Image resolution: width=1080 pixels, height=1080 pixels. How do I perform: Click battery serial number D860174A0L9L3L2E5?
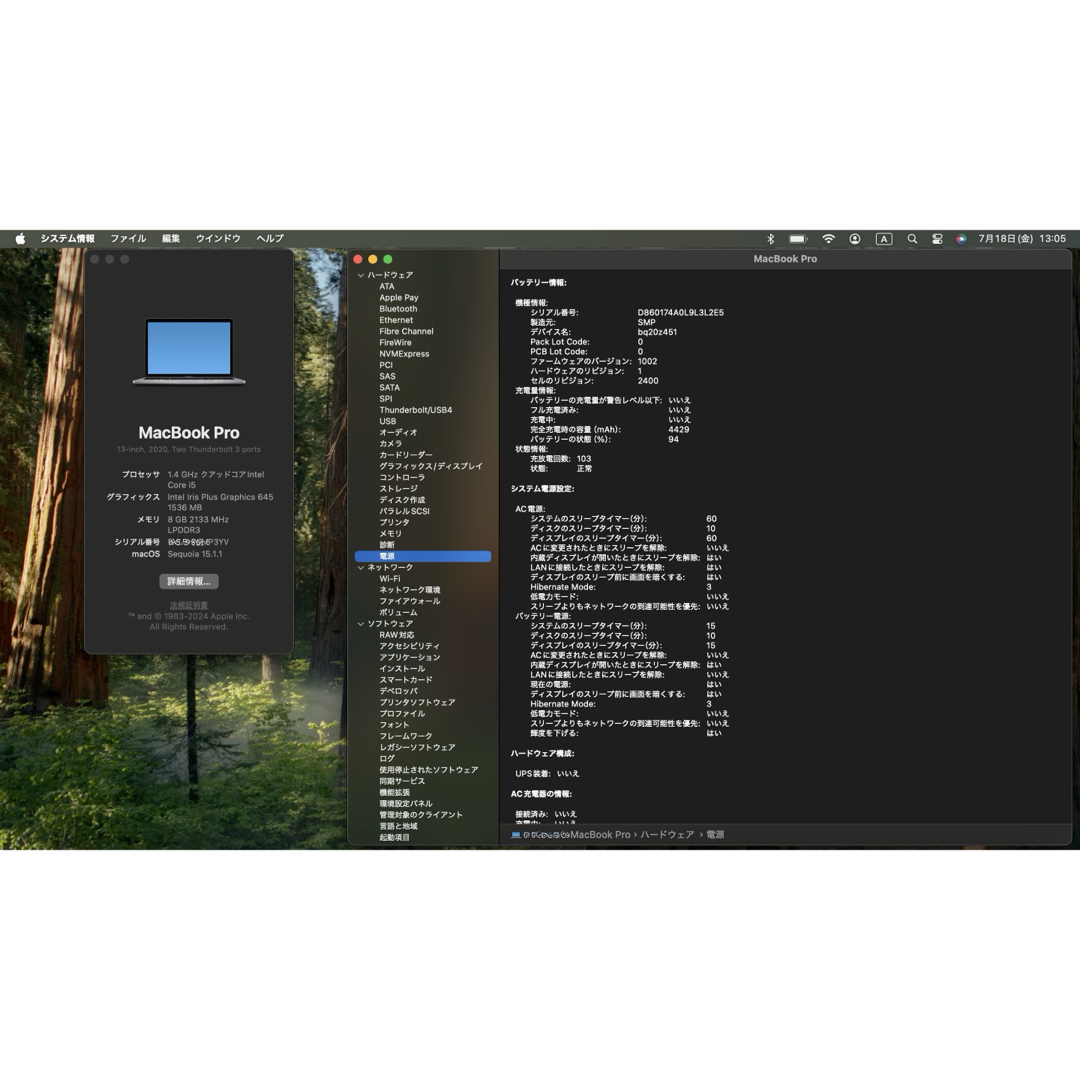click(681, 313)
